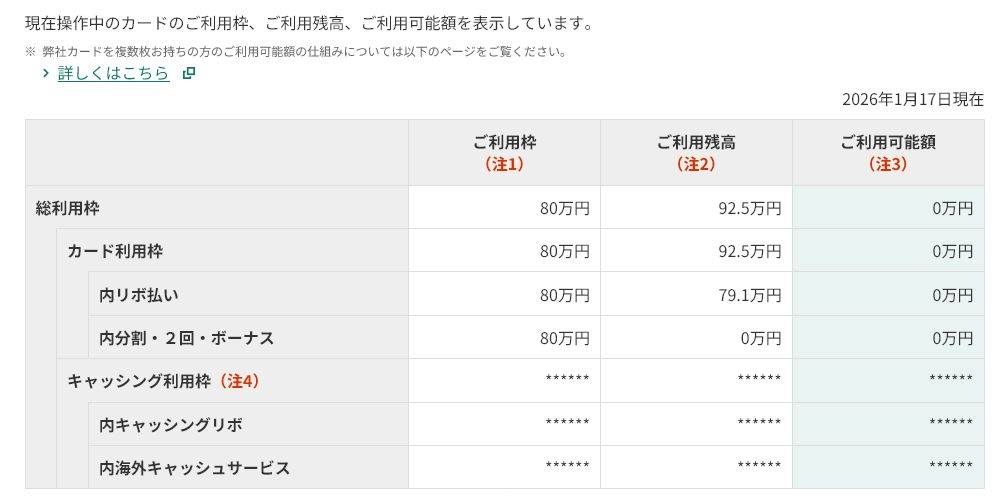Click the red （注2） note marker
The image size is (1000, 501).
coord(696,164)
